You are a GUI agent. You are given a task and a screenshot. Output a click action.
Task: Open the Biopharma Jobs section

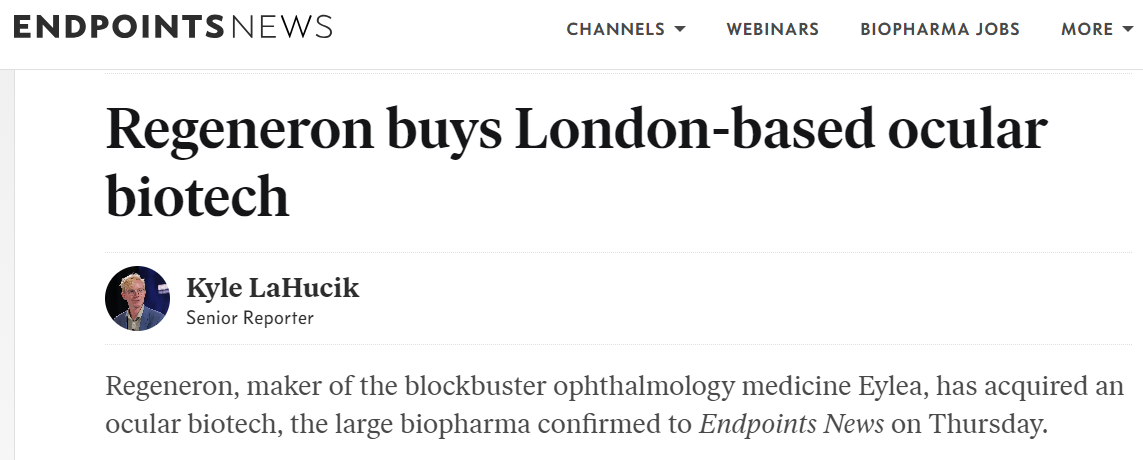(940, 29)
